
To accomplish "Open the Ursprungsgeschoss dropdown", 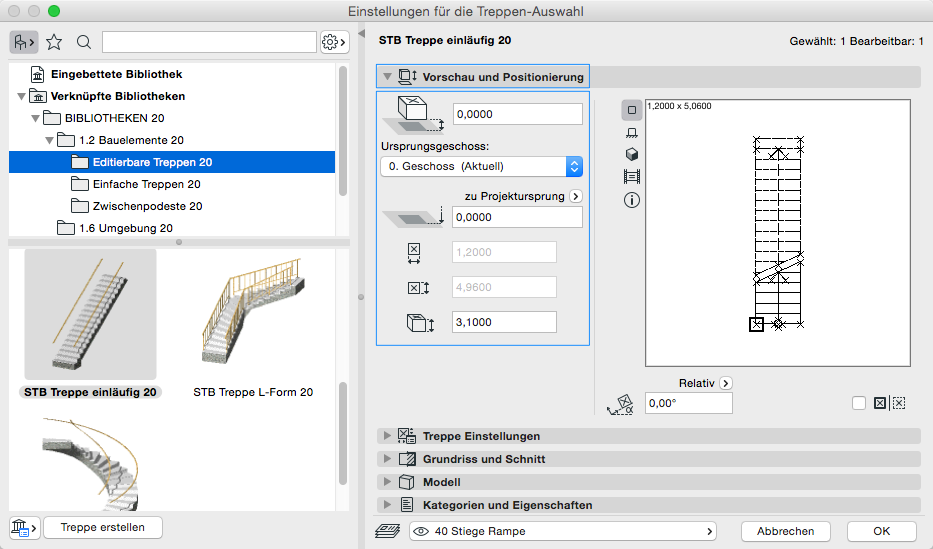I will [481, 166].
